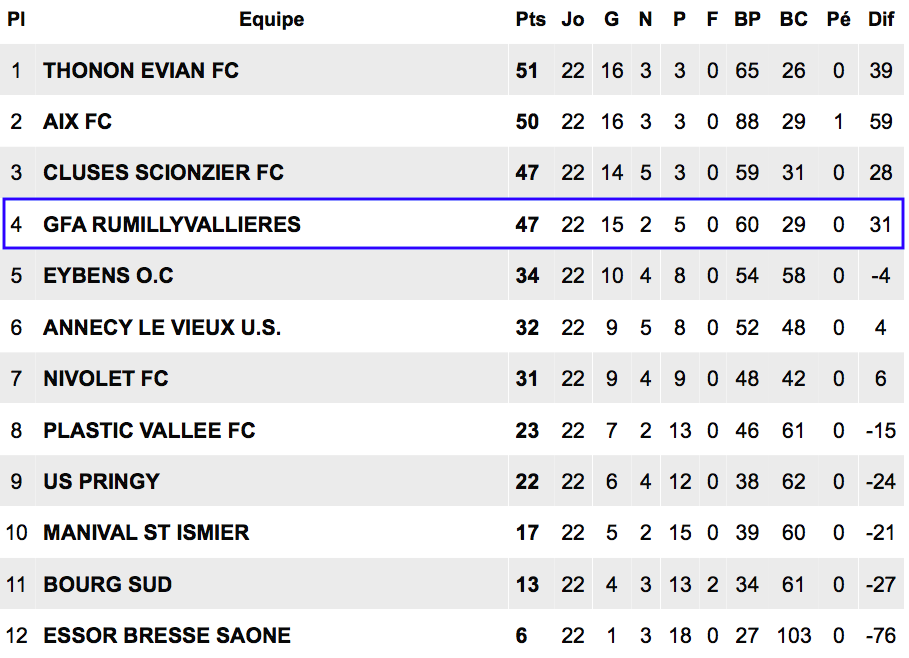The height and width of the screenshot is (658, 909).
Task: Click the BC column header
Action: 794,19
